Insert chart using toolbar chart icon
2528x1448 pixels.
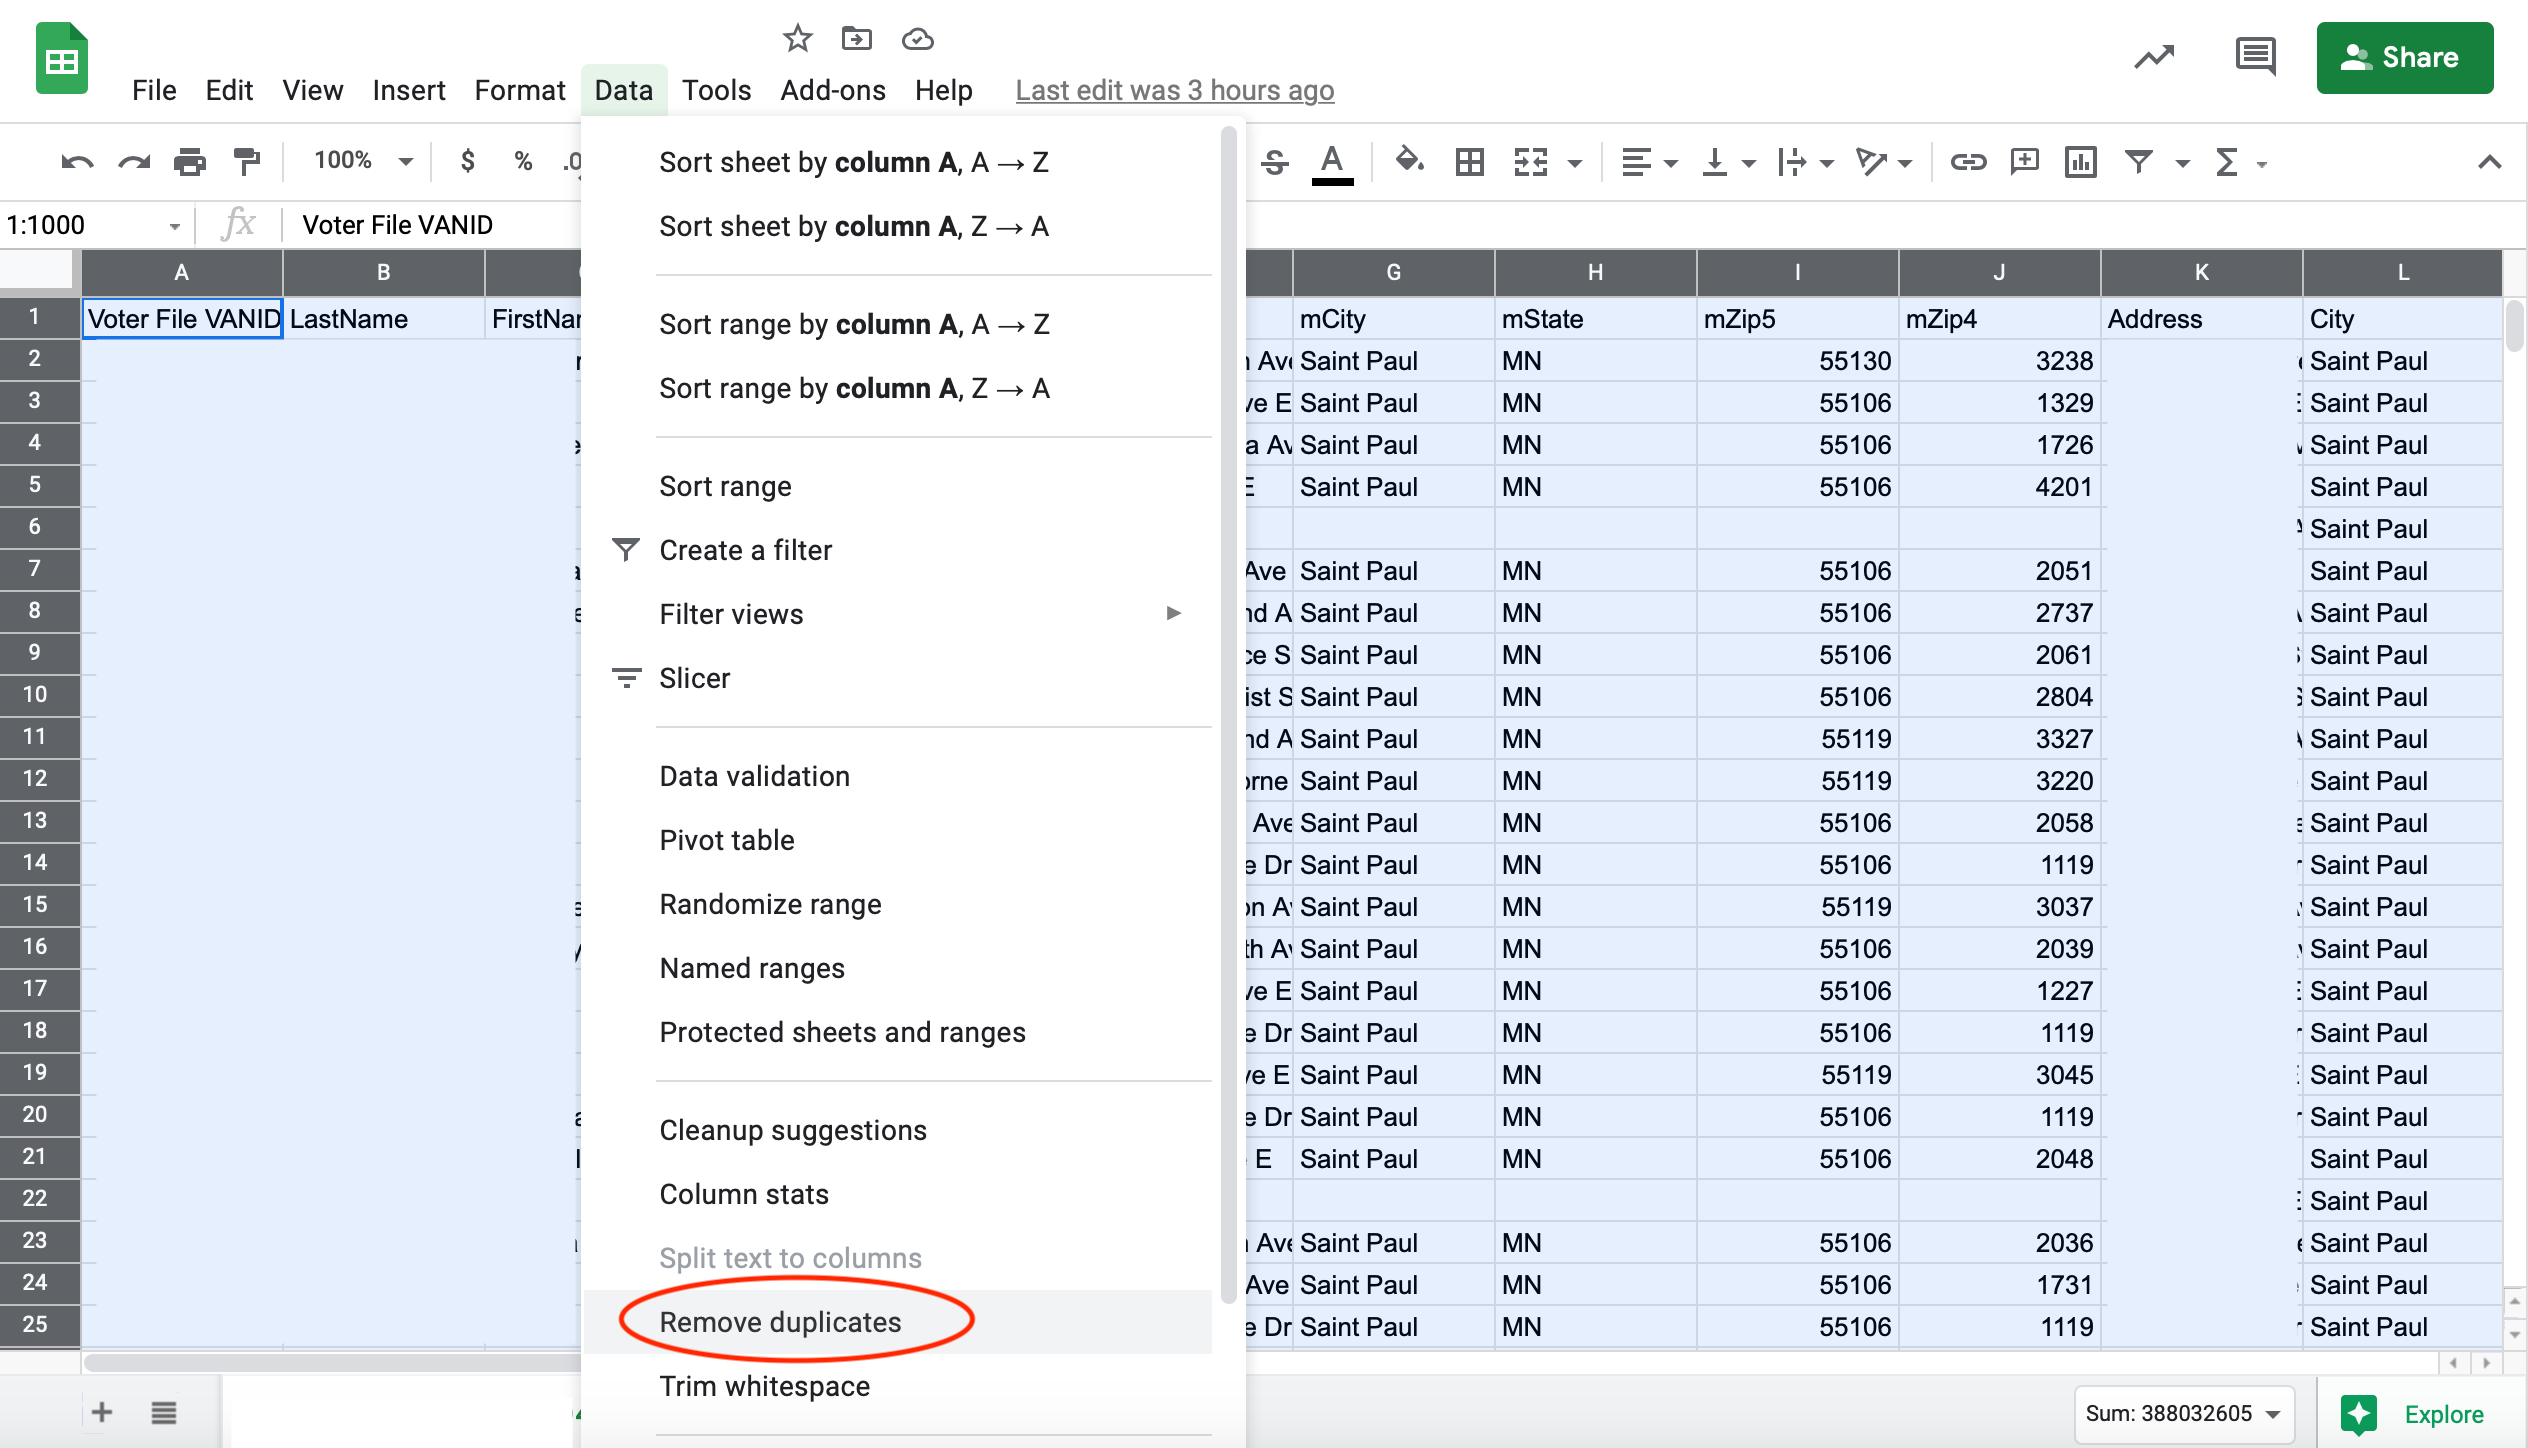coord(2081,162)
